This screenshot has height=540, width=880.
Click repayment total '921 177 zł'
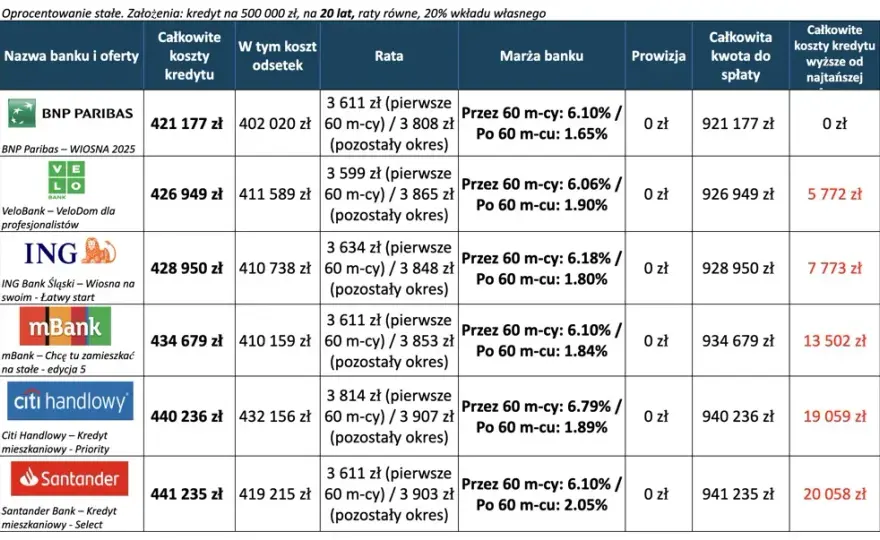click(738, 123)
